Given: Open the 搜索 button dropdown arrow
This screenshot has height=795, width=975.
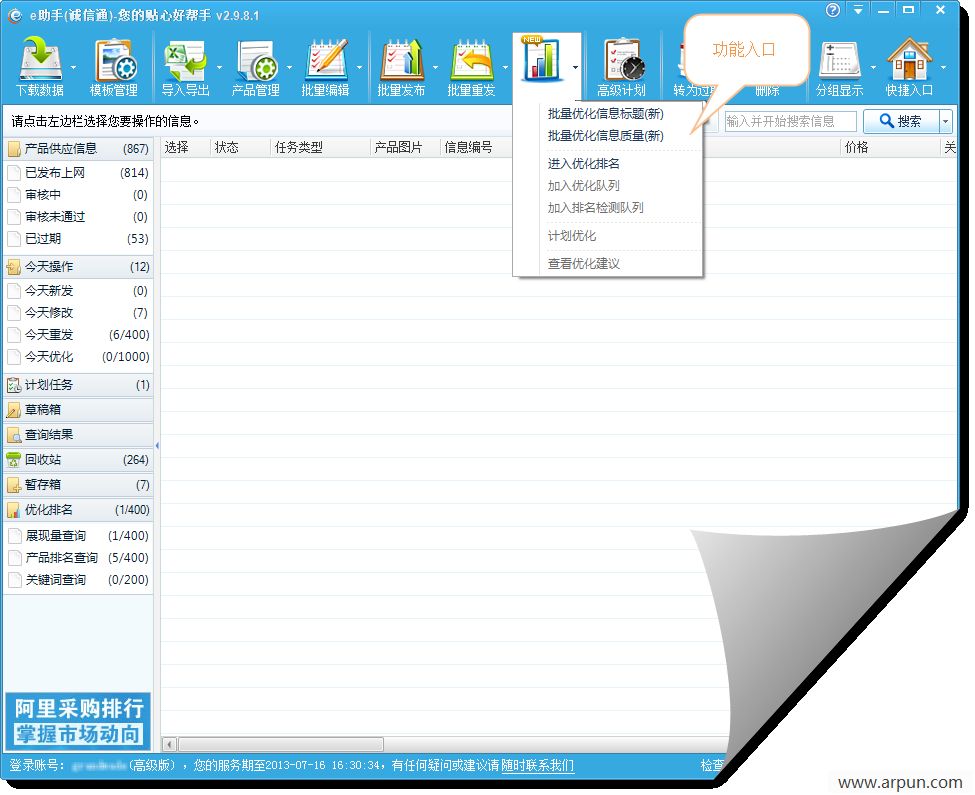Looking at the screenshot, I should (x=946, y=121).
